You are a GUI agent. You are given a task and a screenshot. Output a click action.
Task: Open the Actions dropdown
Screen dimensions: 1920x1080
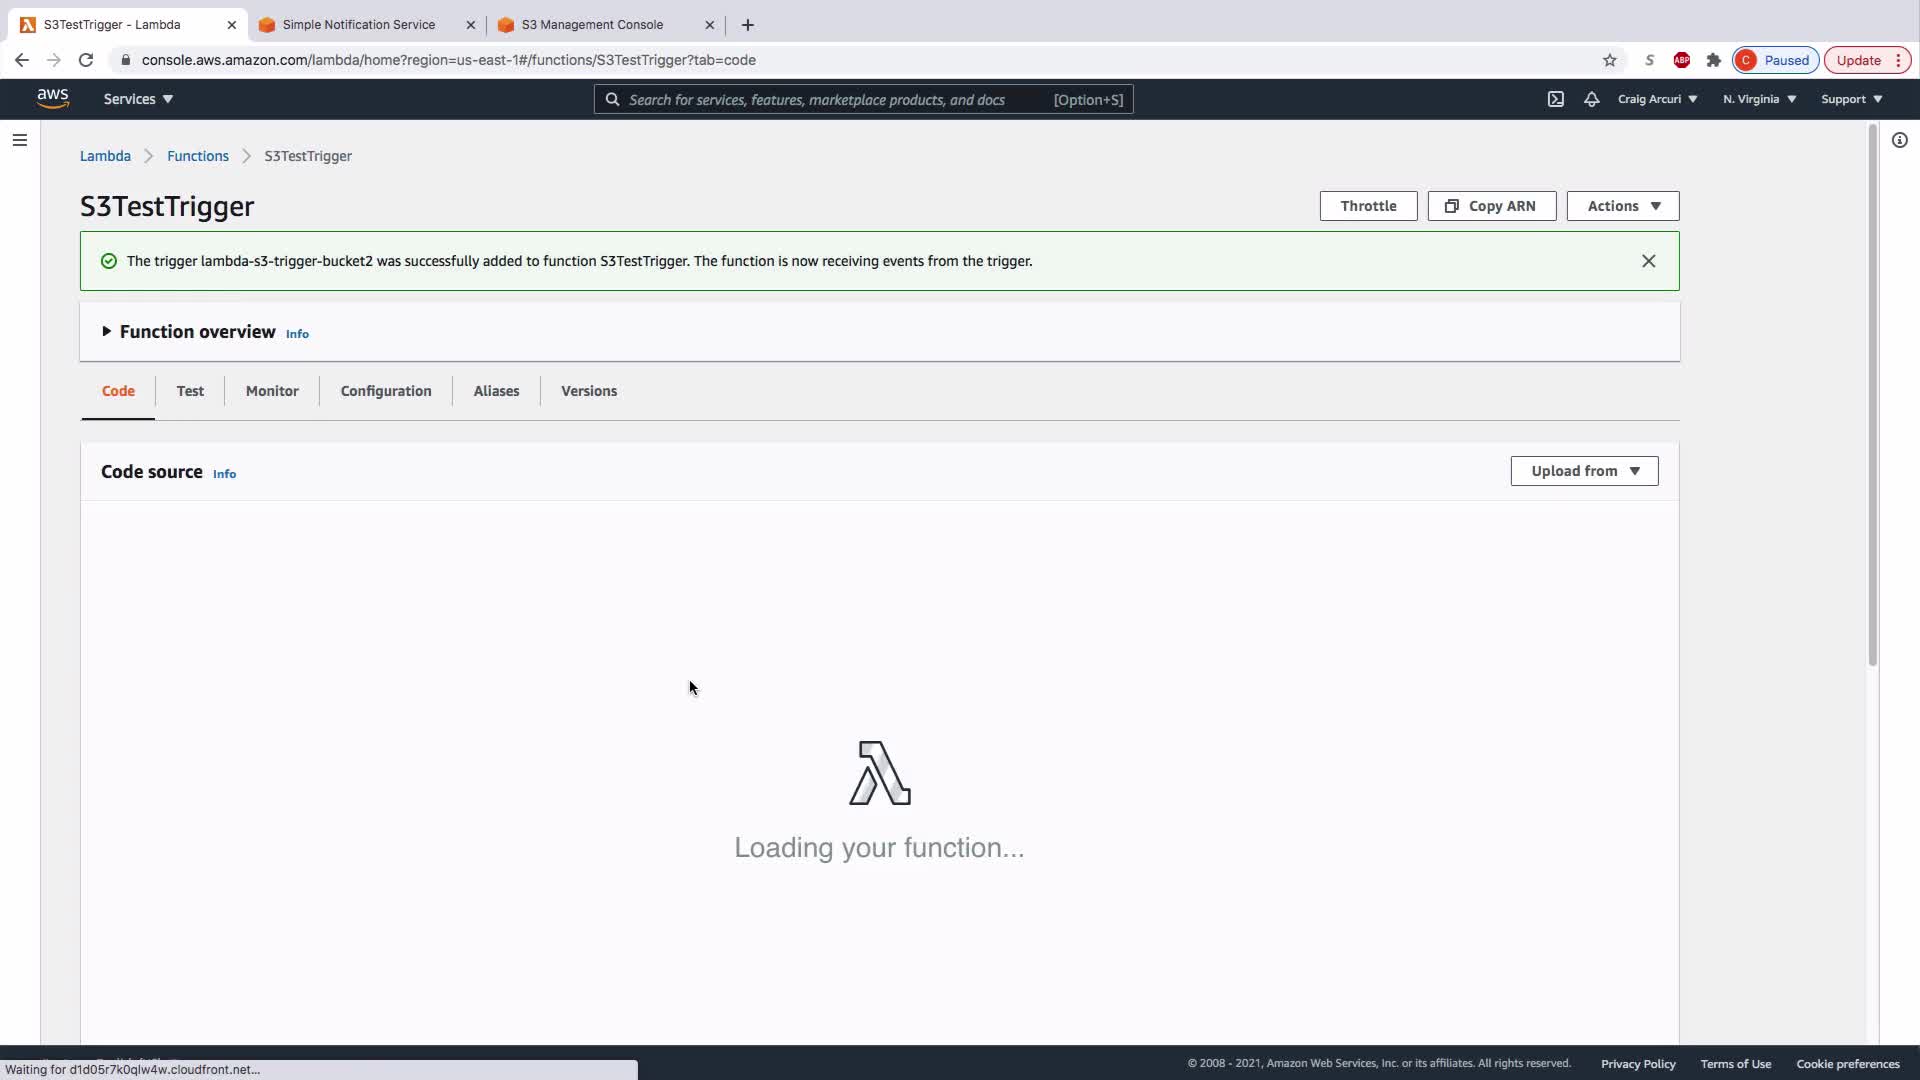(x=1622, y=206)
